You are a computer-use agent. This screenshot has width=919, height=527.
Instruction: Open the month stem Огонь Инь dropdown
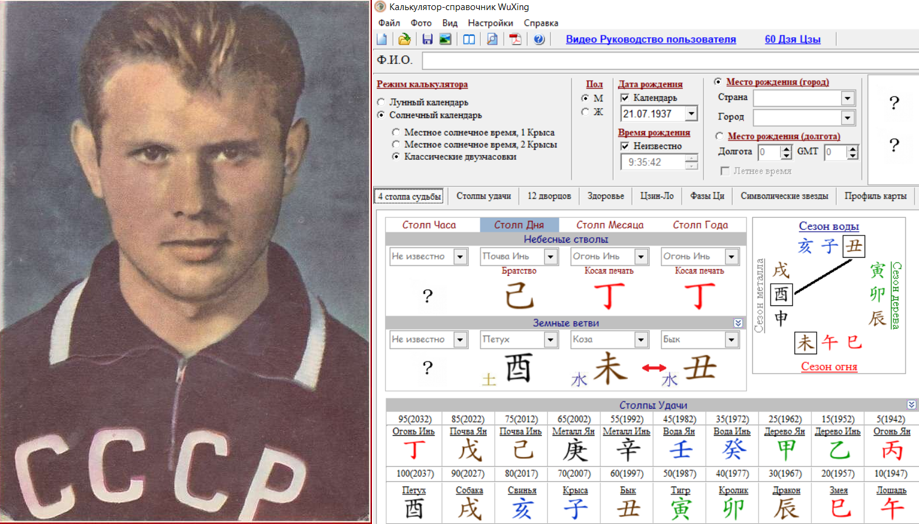coord(641,257)
